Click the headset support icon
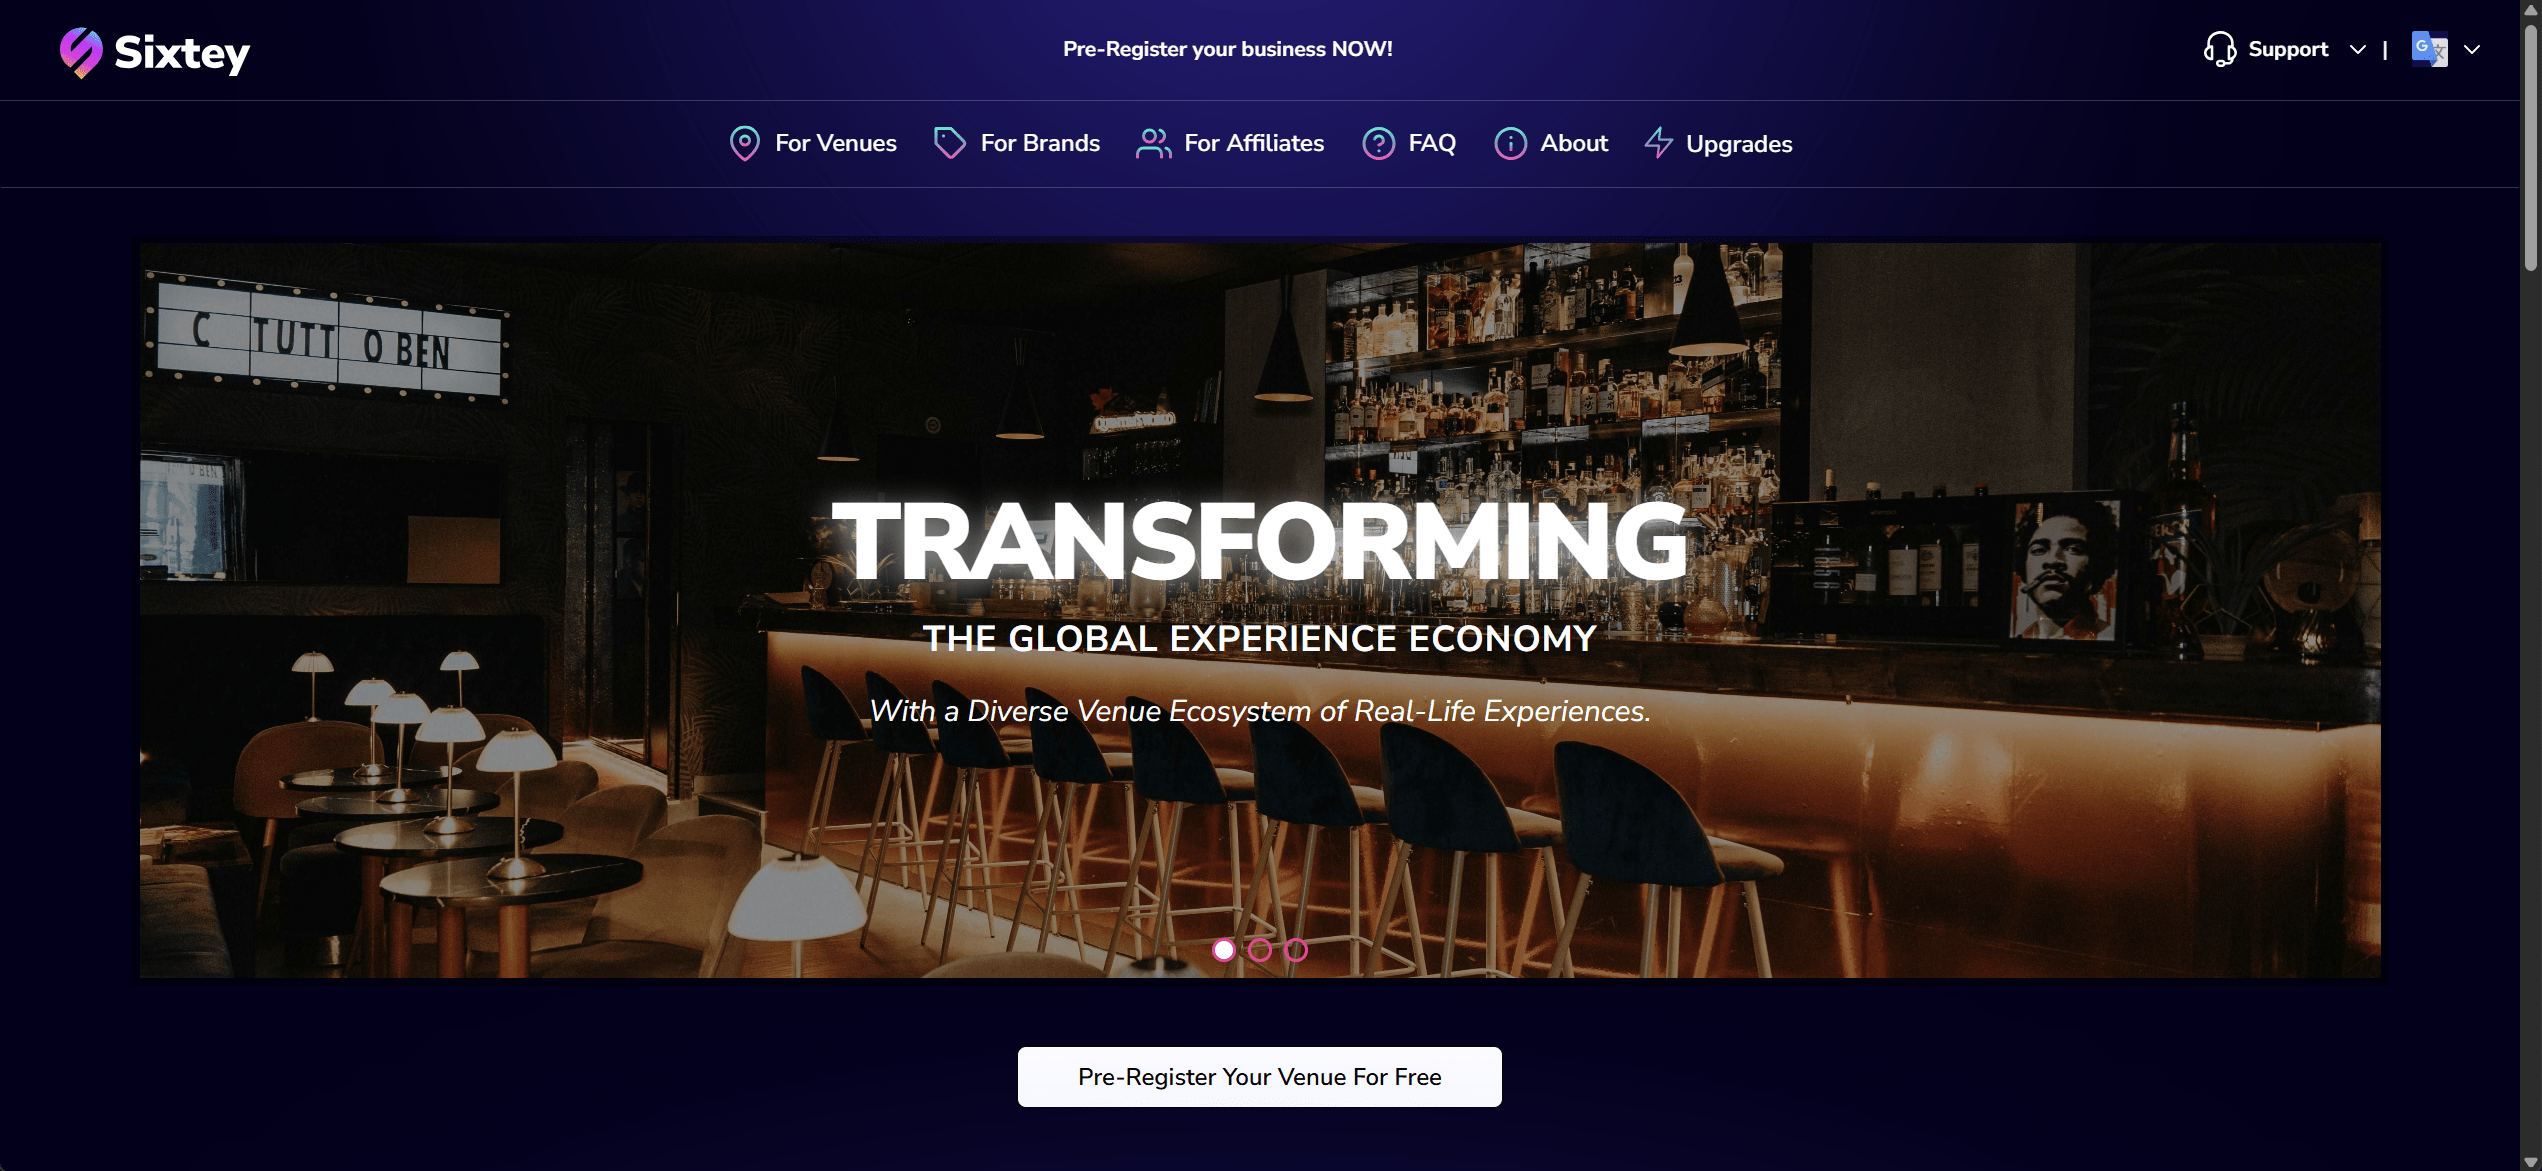Image resolution: width=2542 pixels, height=1171 pixels. pyautogui.click(x=2219, y=49)
